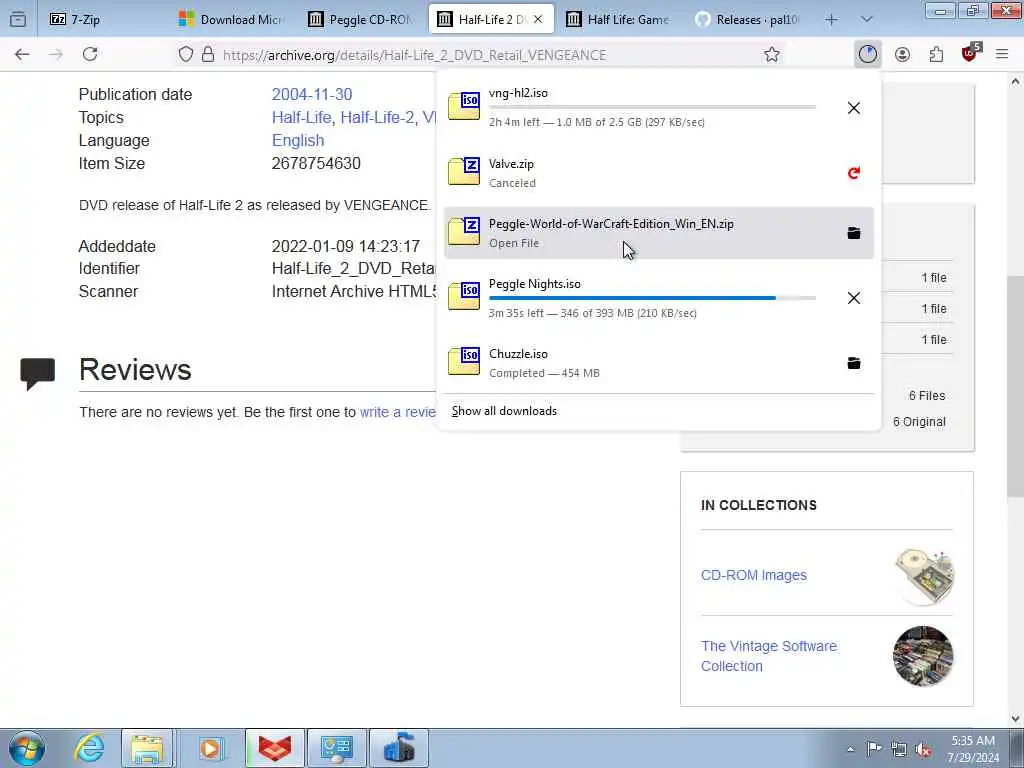Switch to the Download Microsoft tab

coord(232,20)
